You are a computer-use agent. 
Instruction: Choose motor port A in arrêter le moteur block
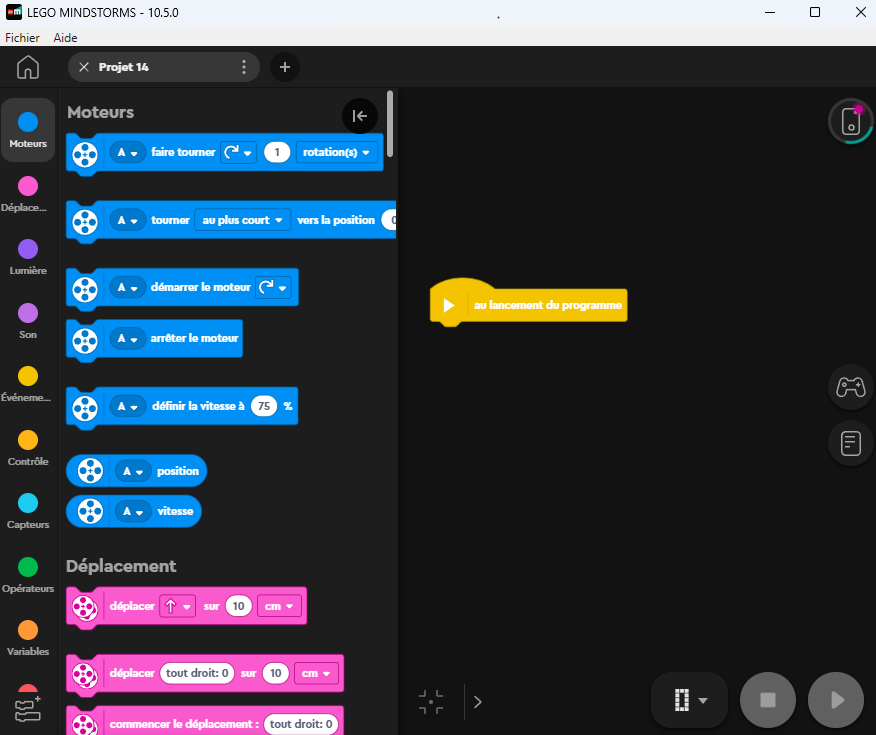pyautogui.click(x=127, y=338)
